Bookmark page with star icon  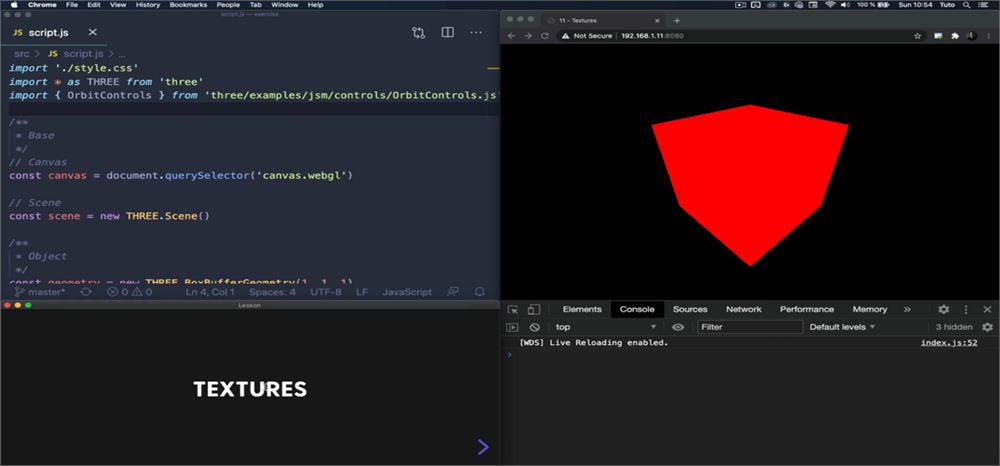tap(917, 36)
